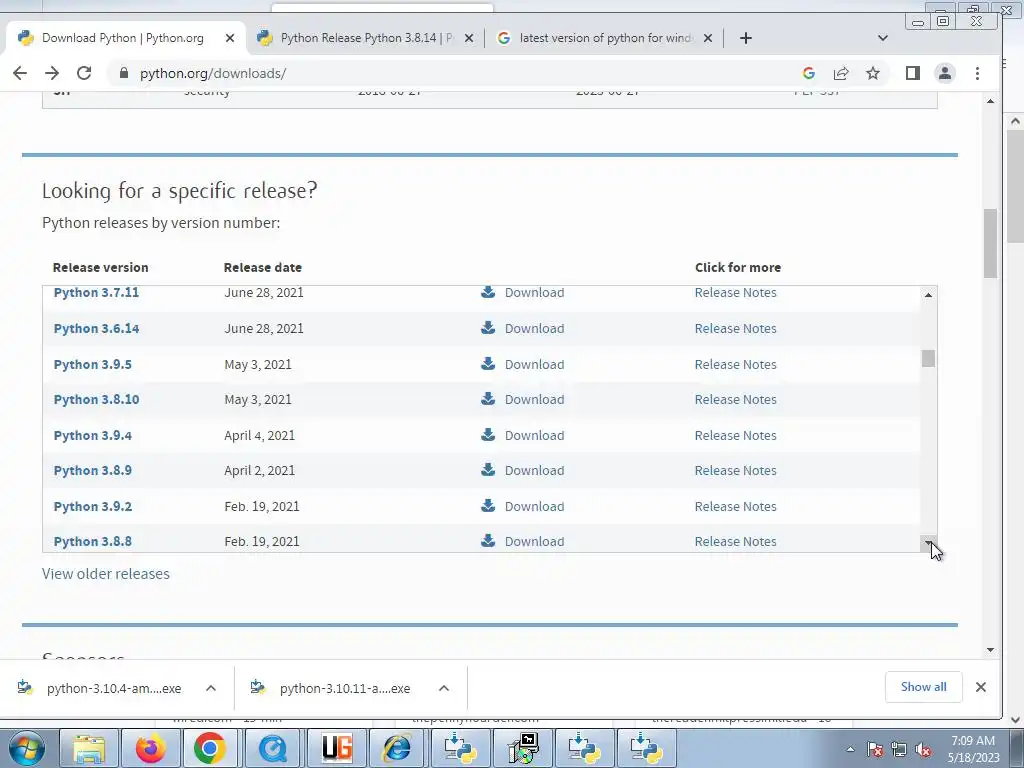Click the Show all downloads button
This screenshot has width=1024, height=768.
(x=923, y=687)
